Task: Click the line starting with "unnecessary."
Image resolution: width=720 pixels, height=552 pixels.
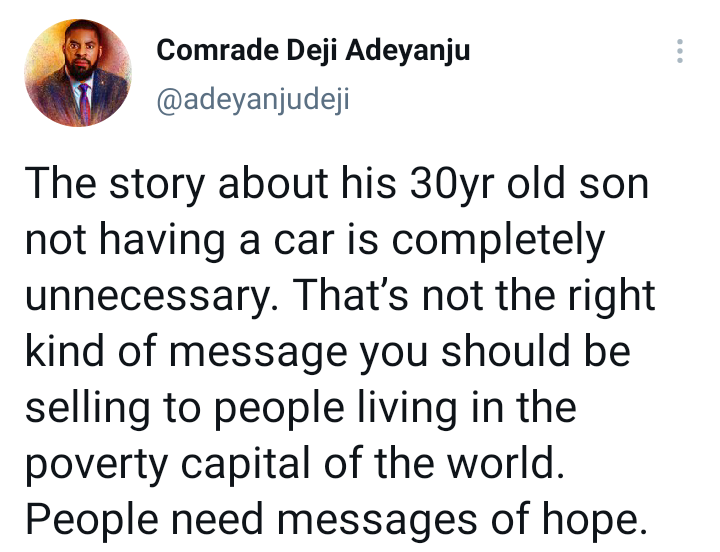Action: 338,295
